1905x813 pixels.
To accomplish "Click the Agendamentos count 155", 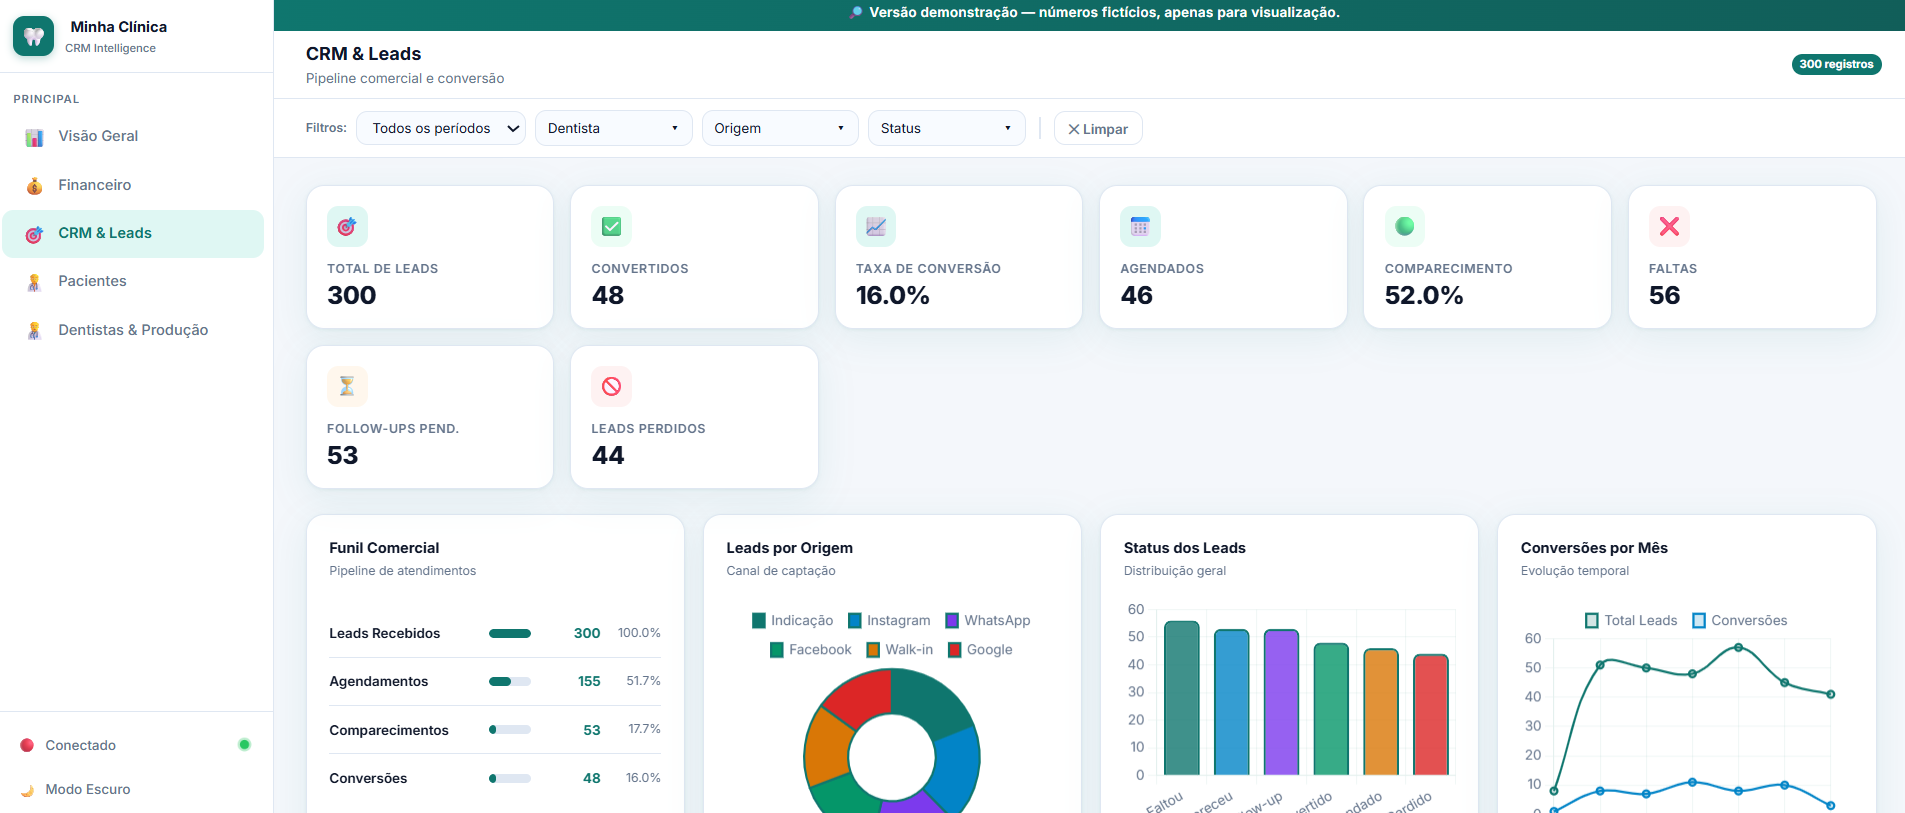I will point(589,681).
